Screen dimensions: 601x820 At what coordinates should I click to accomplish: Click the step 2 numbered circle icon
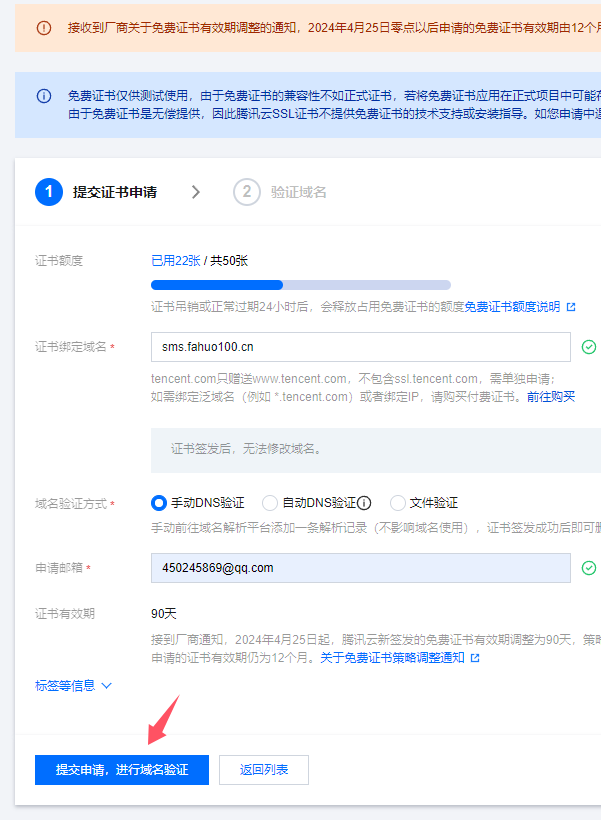(x=246, y=192)
